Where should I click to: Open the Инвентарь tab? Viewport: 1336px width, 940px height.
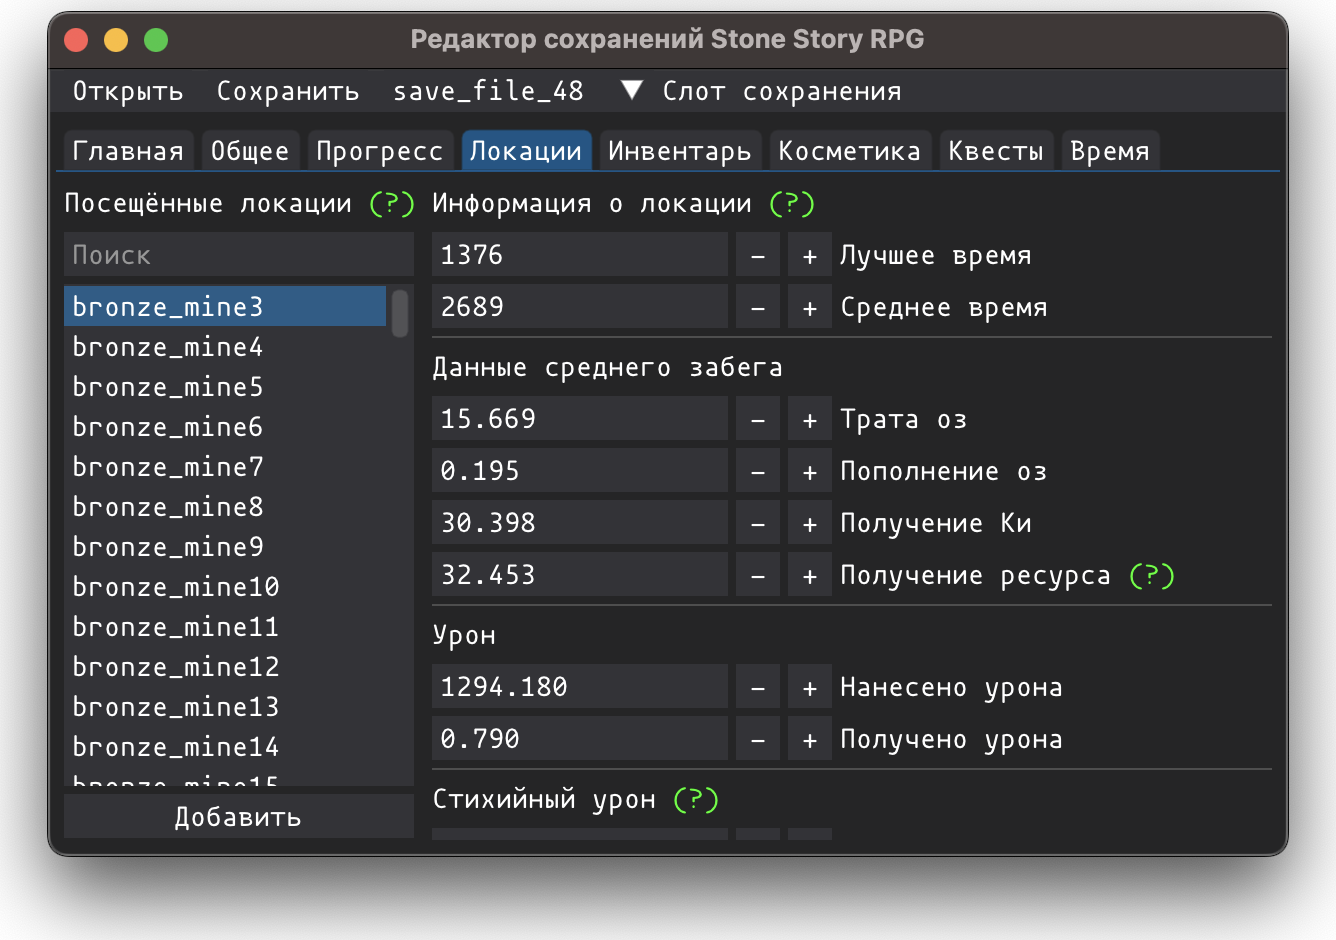click(x=680, y=151)
